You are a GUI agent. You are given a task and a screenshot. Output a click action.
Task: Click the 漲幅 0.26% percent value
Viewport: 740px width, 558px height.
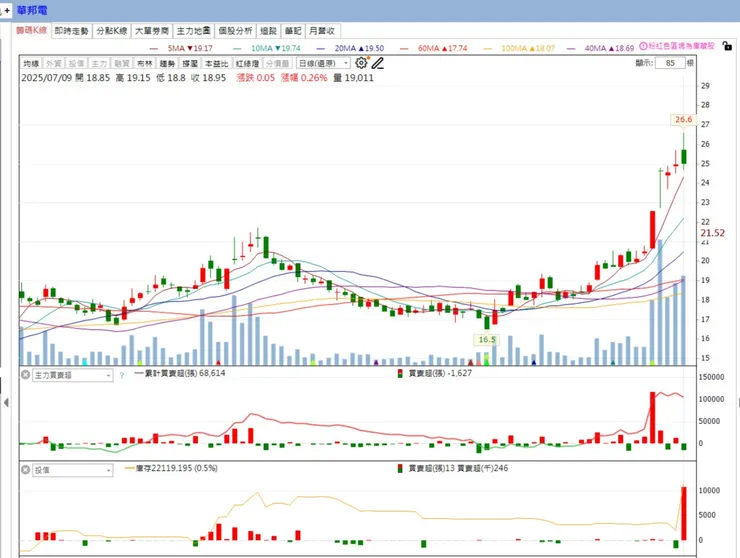304,78
